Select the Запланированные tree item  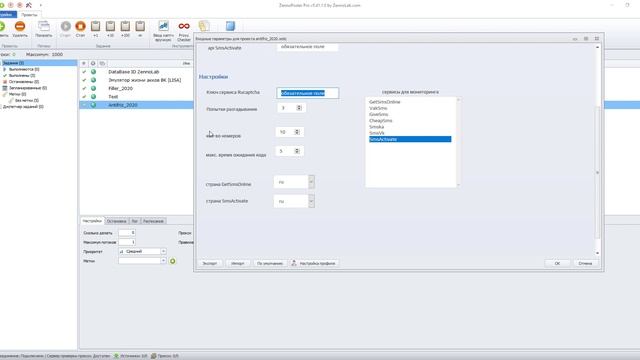(x=28, y=88)
